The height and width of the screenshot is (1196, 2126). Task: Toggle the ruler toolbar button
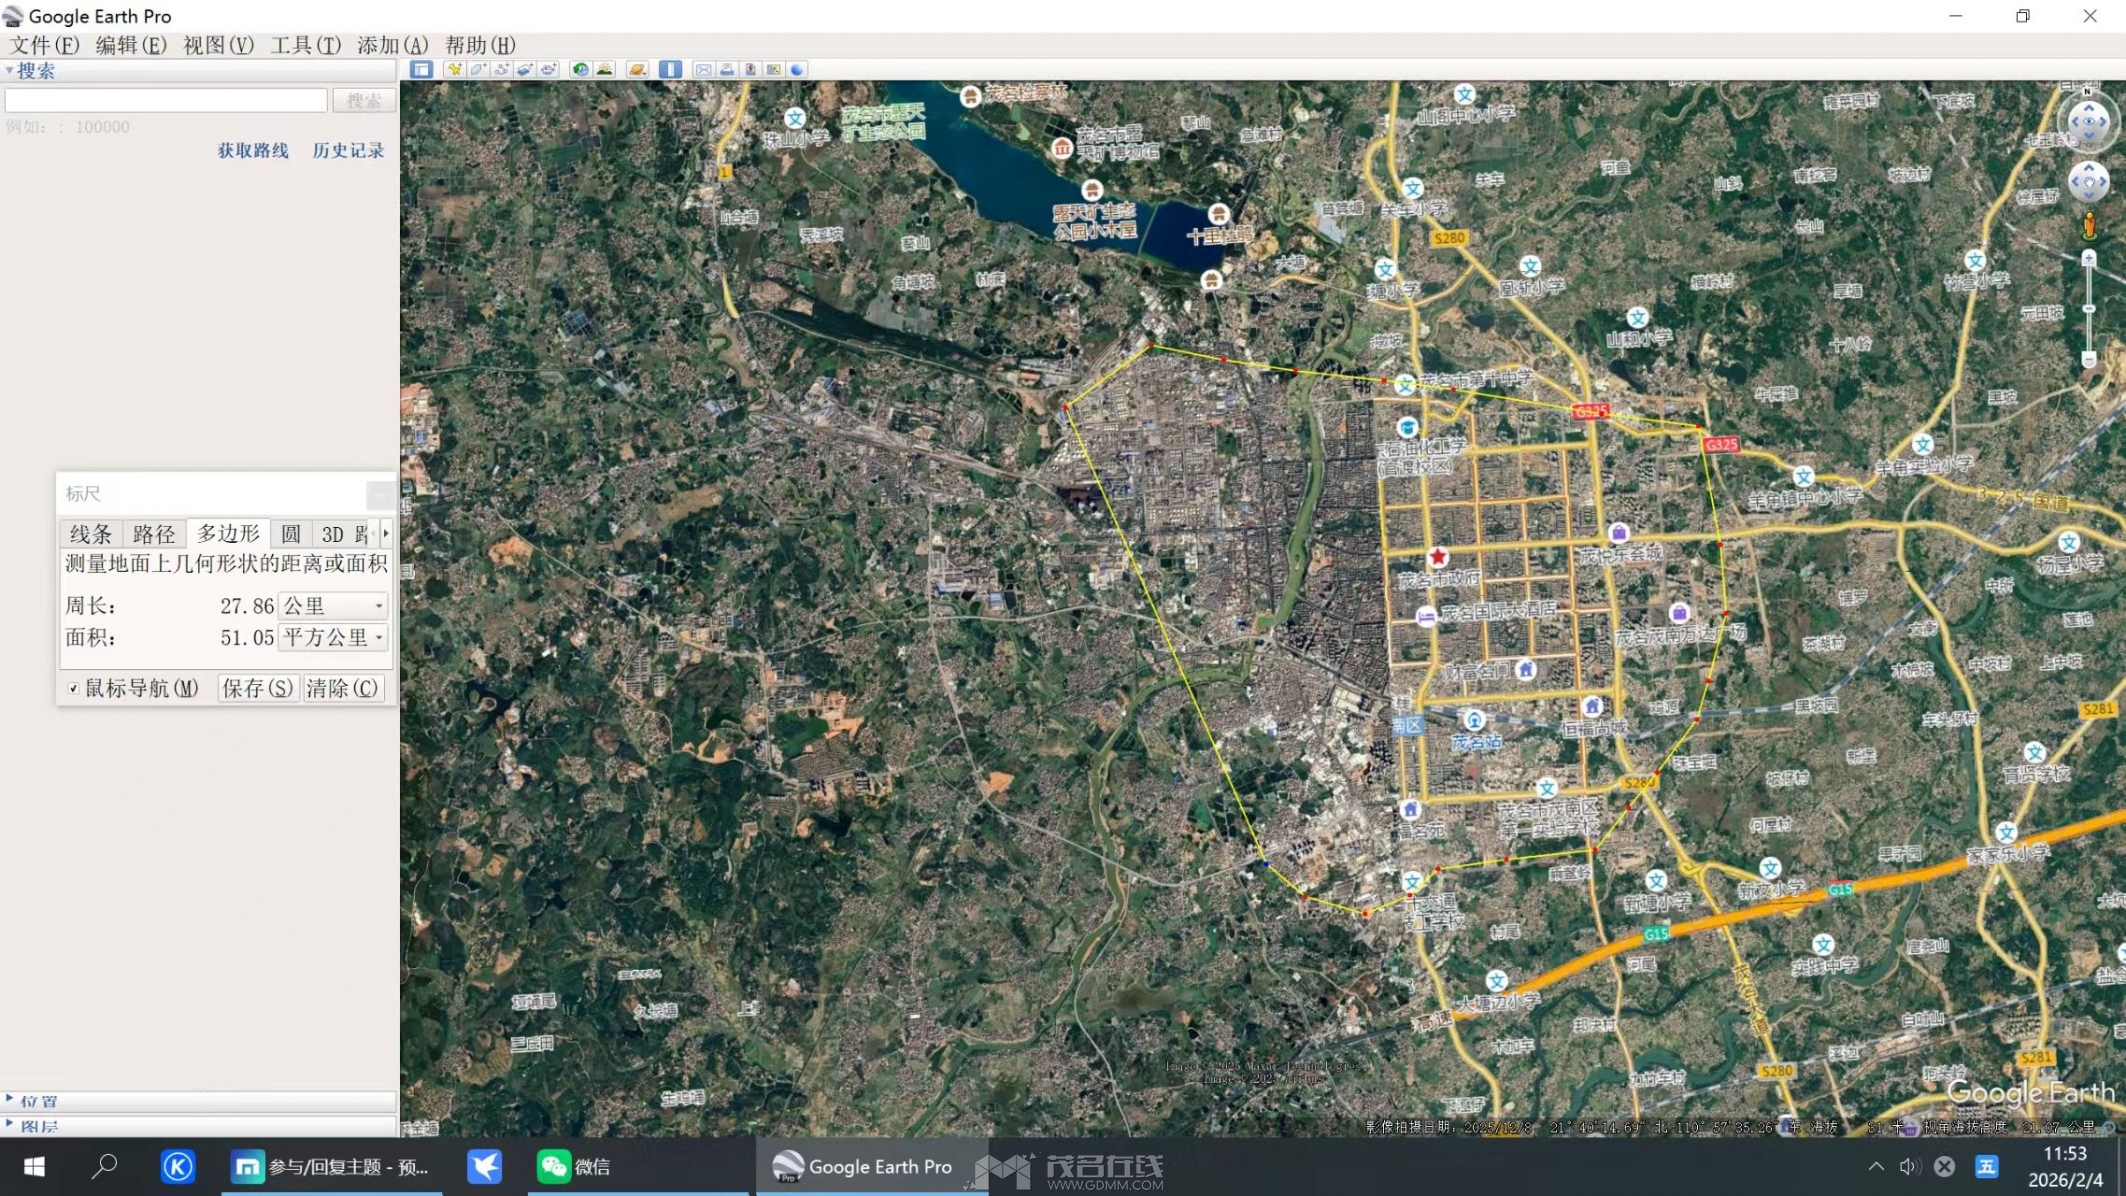click(x=671, y=69)
